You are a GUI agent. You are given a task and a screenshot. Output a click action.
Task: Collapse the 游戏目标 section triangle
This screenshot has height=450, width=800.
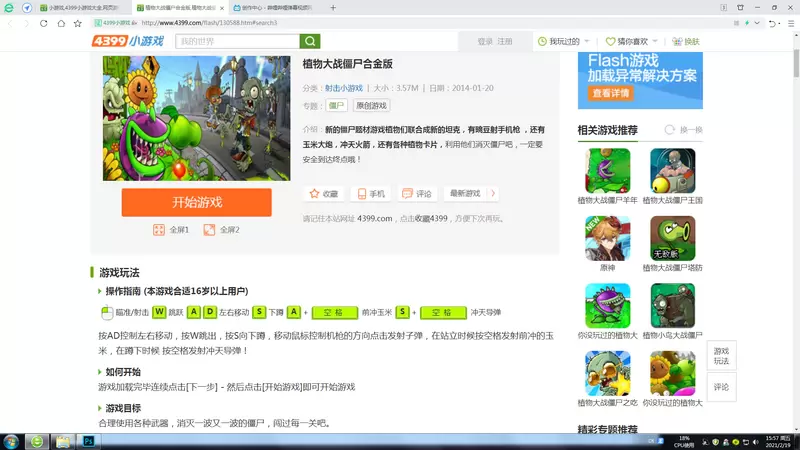tap(99, 408)
